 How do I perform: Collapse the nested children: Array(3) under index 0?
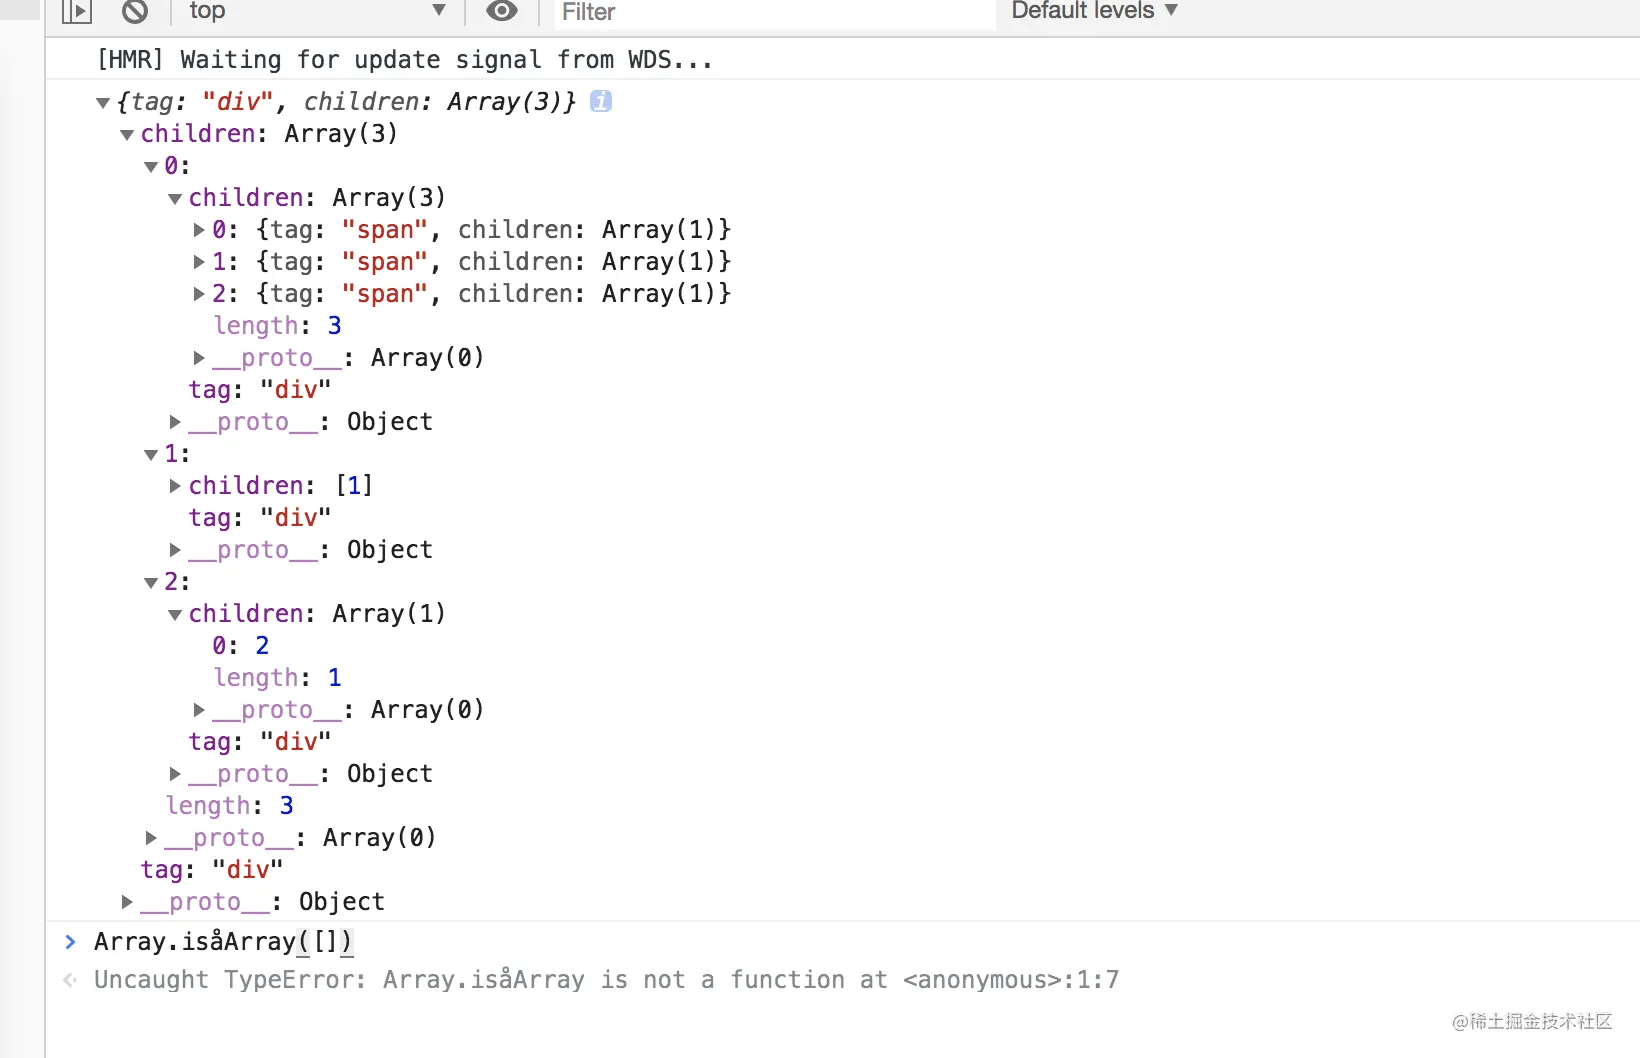[x=175, y=198]
